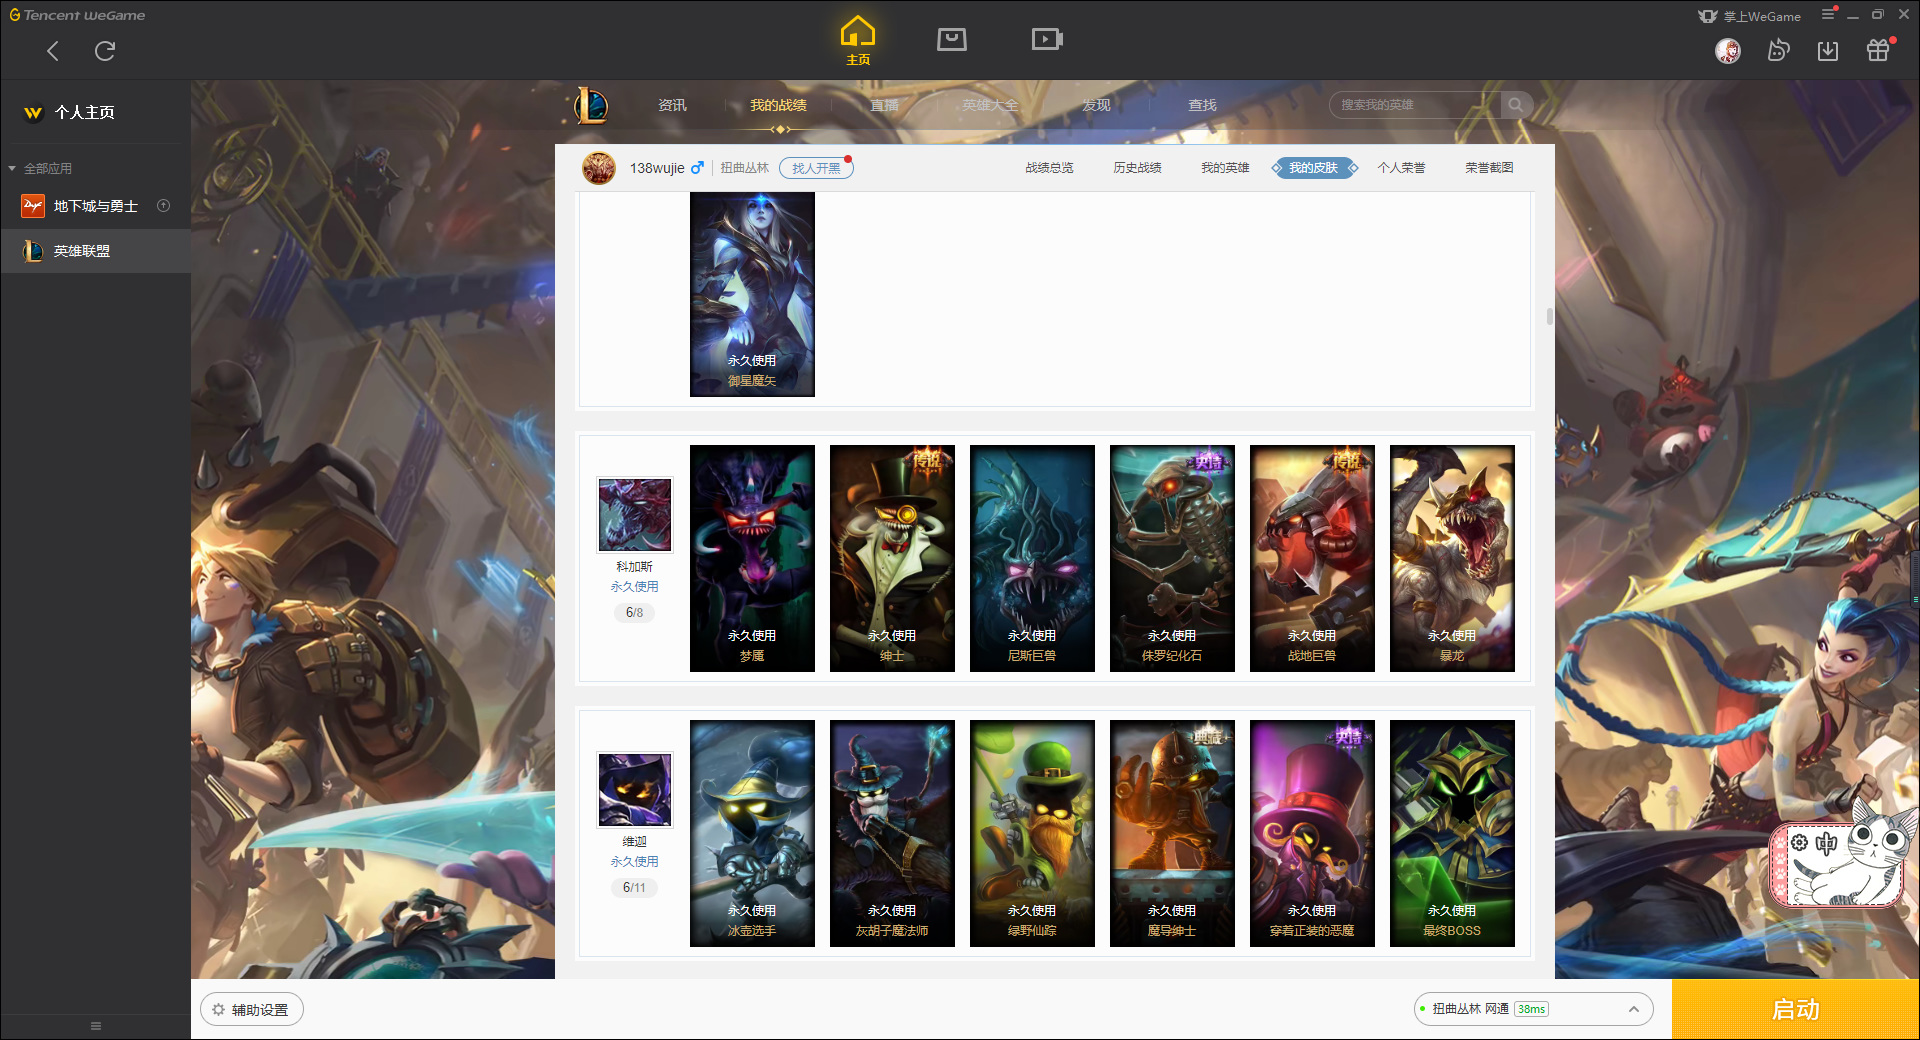This screenshot has height=1040, width=1920.
Task: Switch to 荣誉截图 sub-tab
Action: tap(1489, 168)
